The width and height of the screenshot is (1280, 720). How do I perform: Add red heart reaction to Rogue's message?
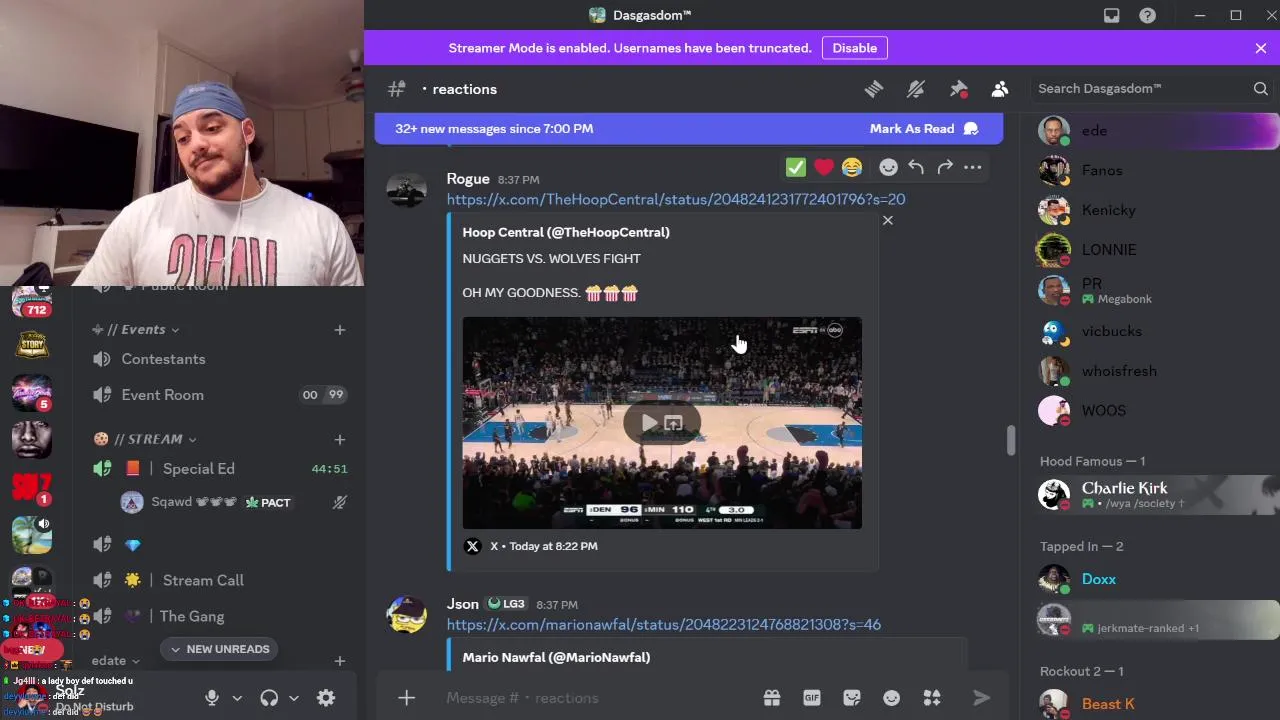[x=824, y=167]
